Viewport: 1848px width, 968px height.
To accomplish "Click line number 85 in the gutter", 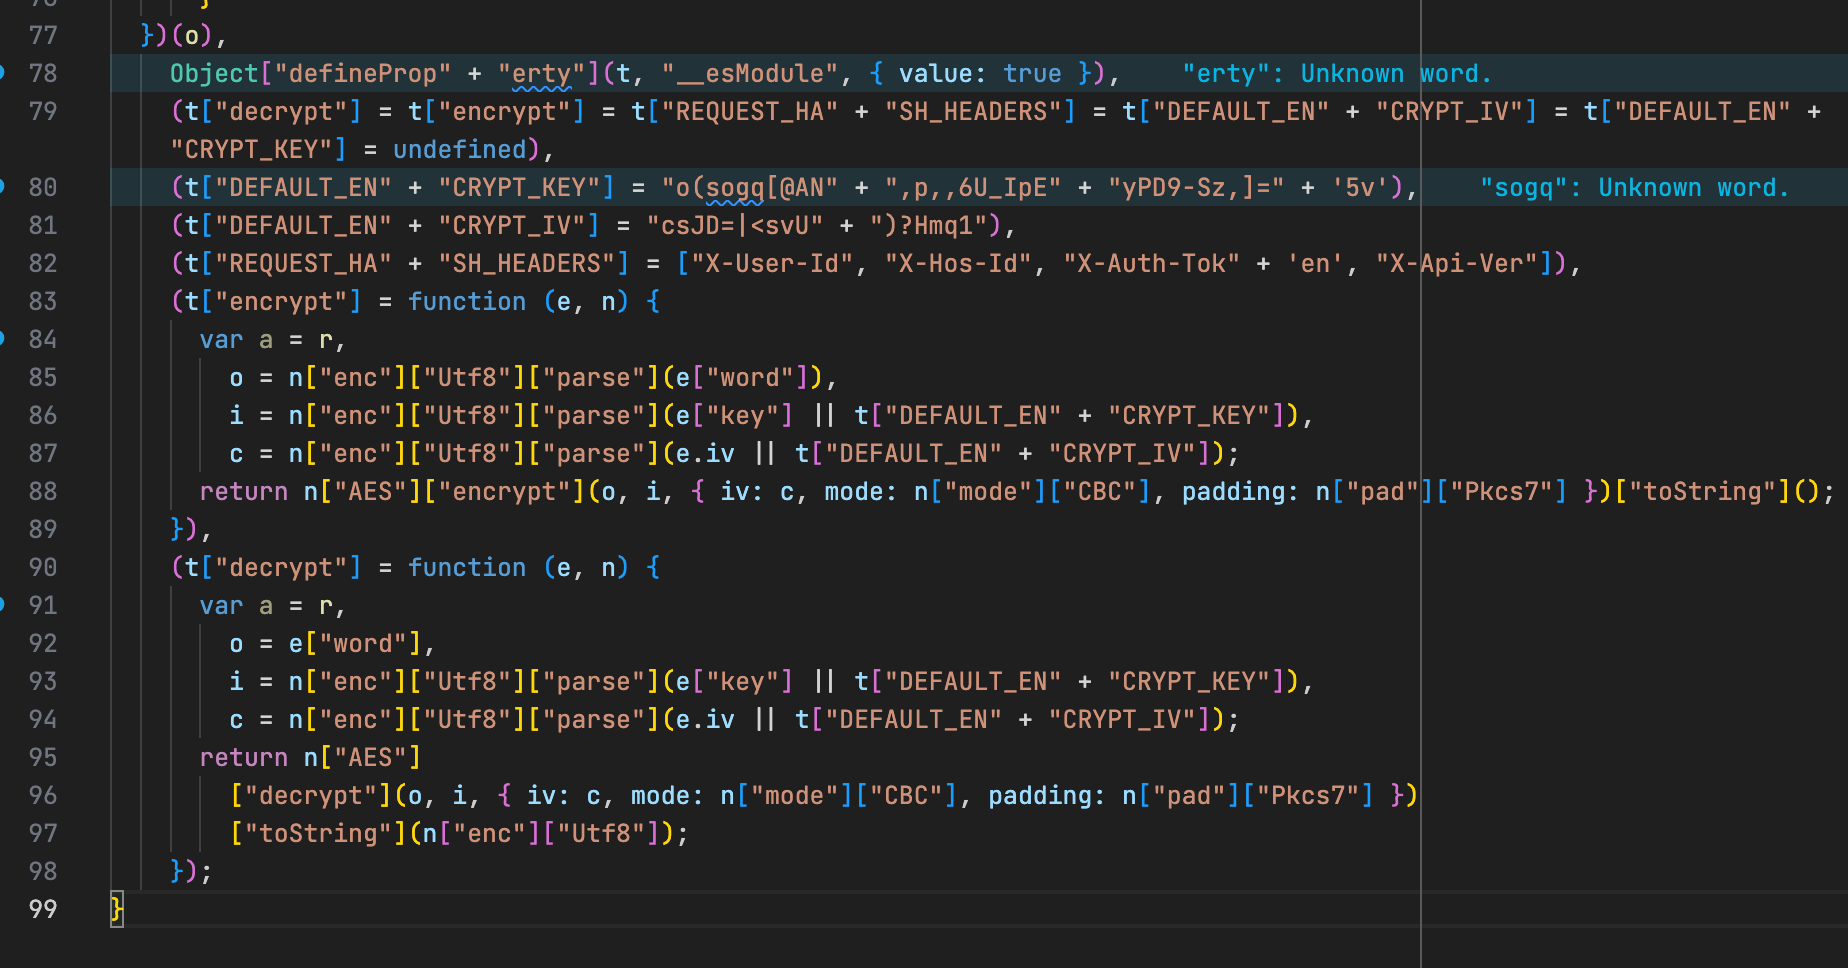I will point(43,377).
